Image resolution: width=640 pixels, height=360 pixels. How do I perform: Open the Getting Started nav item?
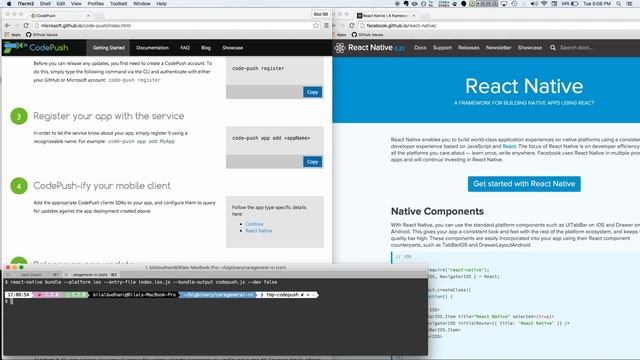[108, 48]
